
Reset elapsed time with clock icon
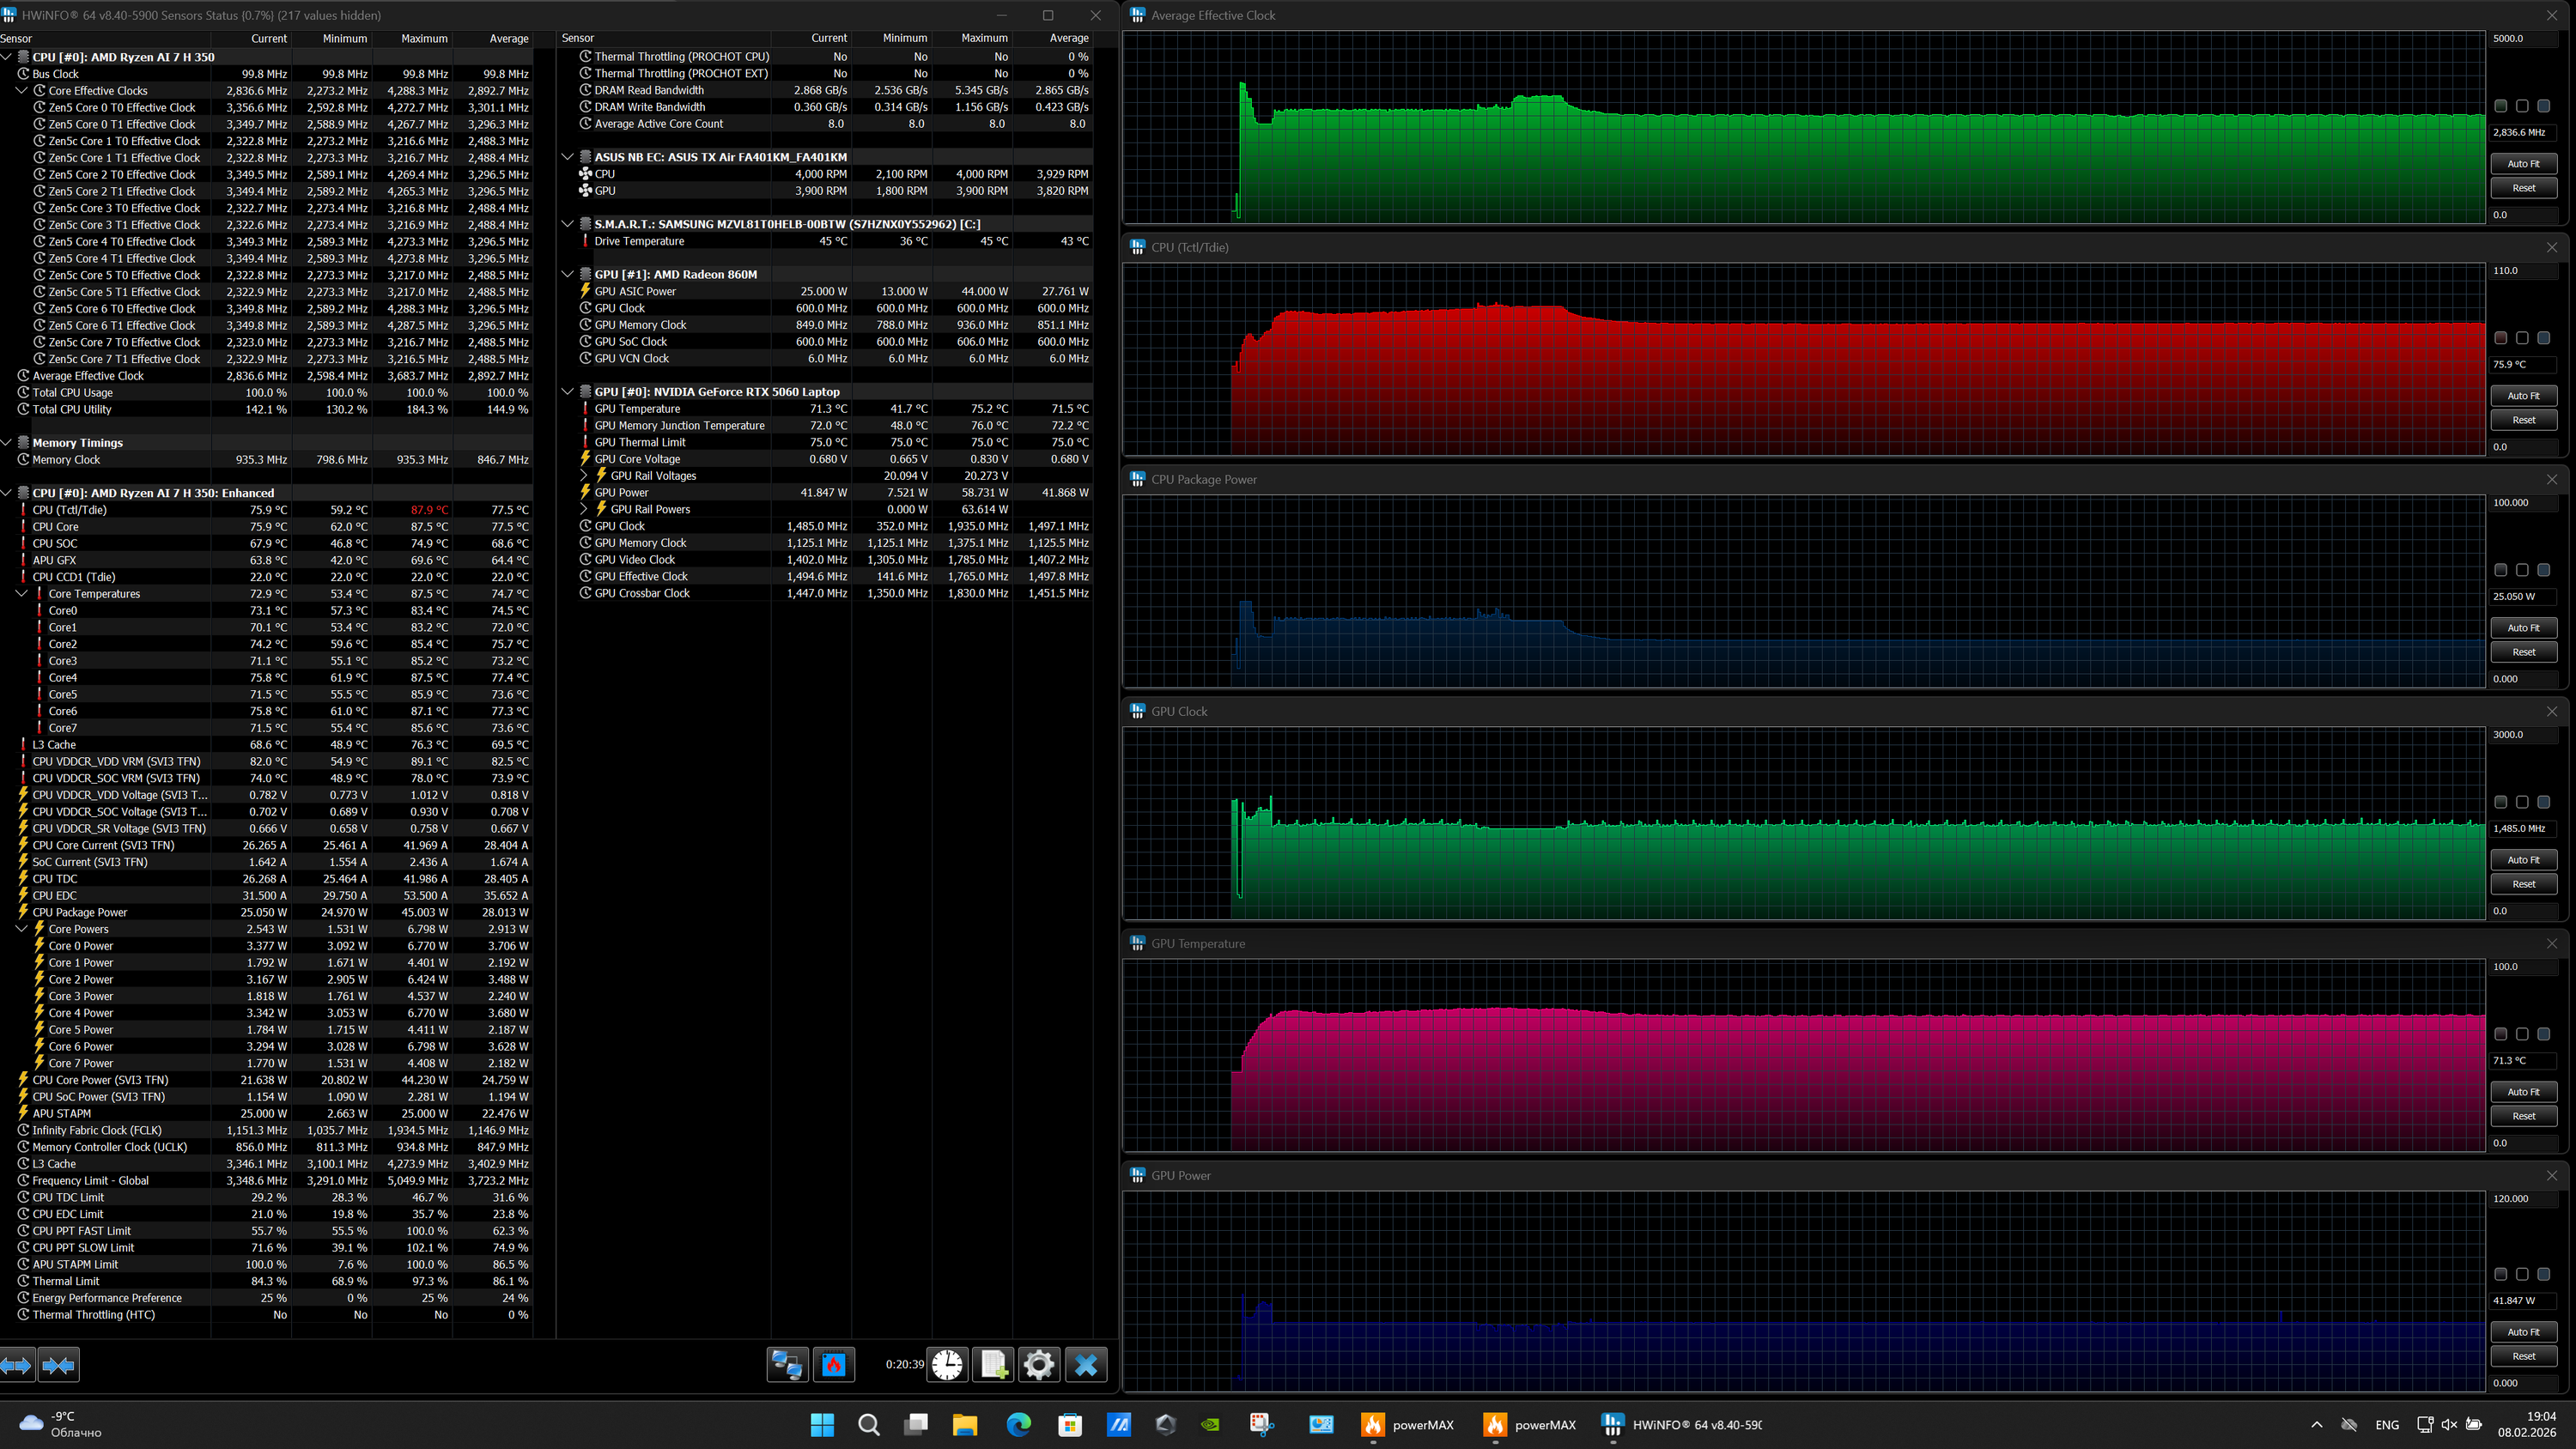coord(946,1365)
